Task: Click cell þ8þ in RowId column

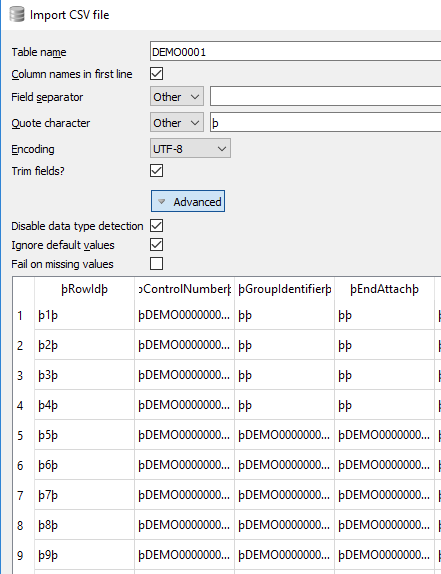Action: pos(85,525)
